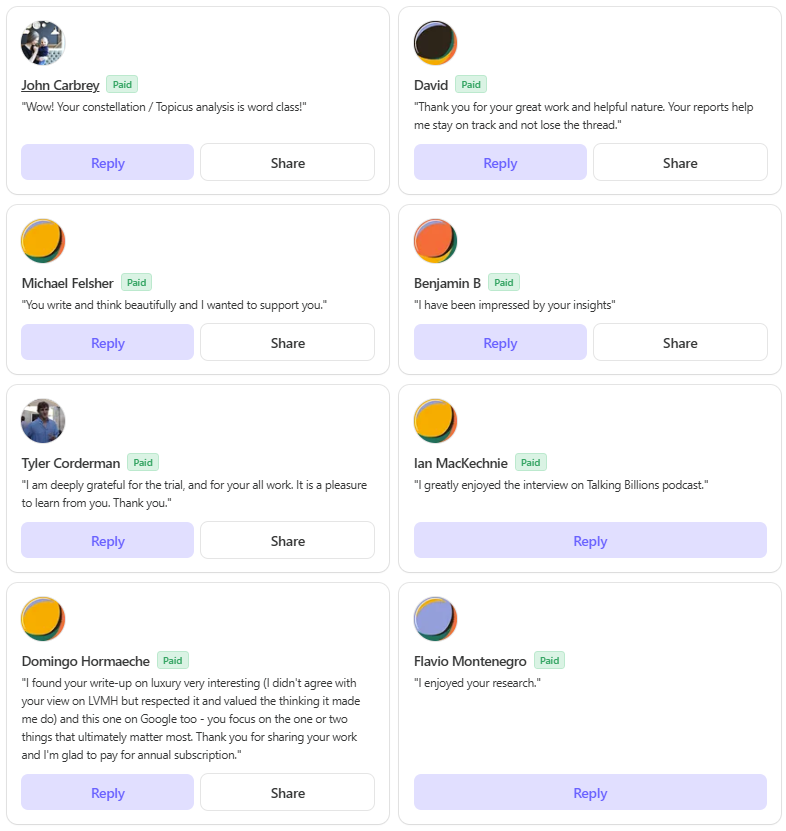
Task: Share David's testimonial
Action: point(680,162)
